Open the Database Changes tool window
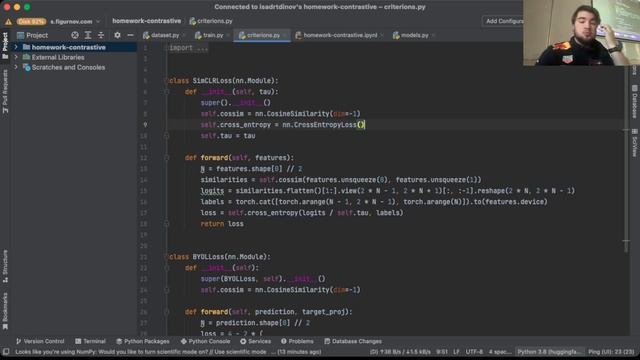Screen dimensions: 640x360 click(353, 341)
